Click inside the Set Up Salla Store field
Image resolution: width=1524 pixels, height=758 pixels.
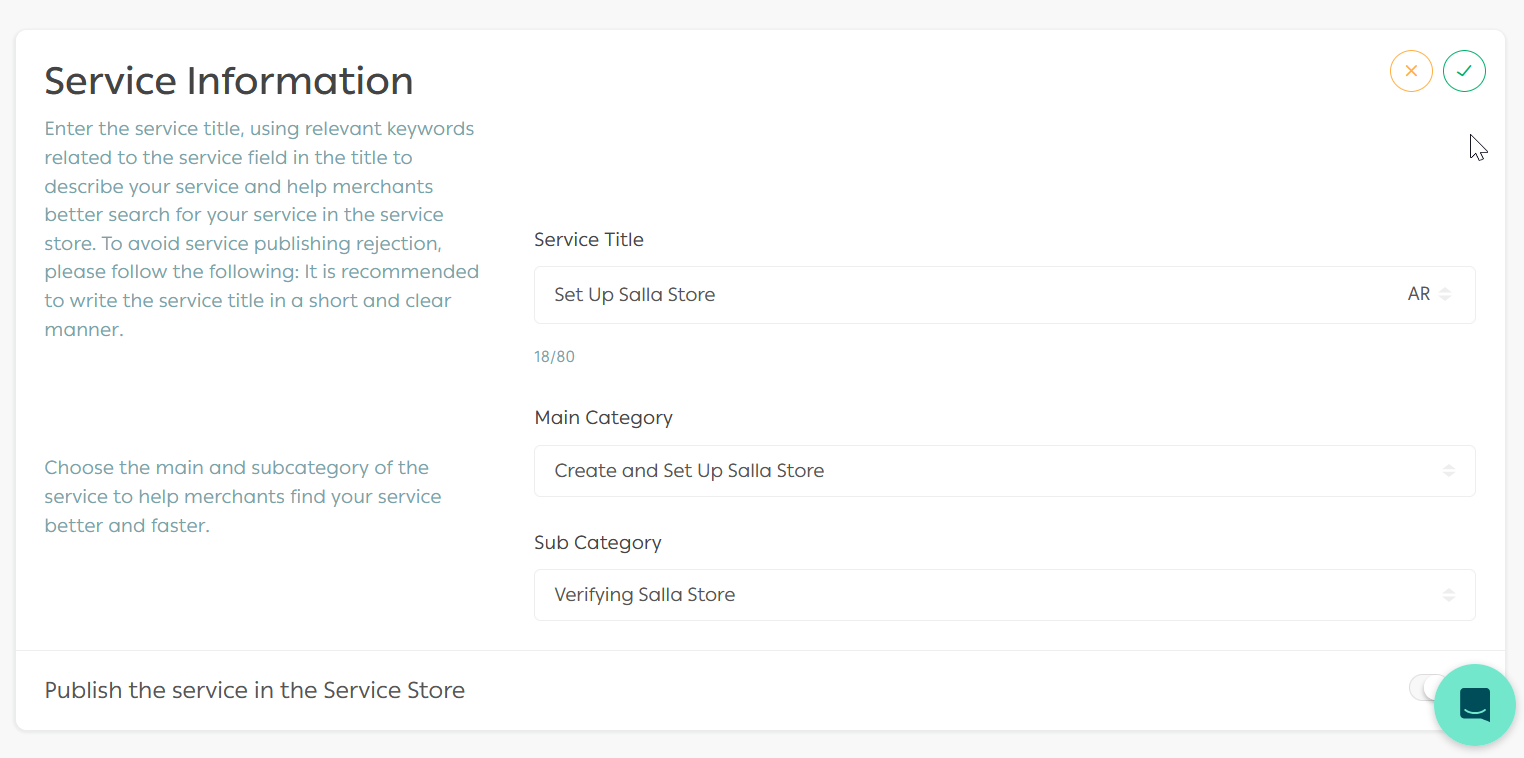900,295
